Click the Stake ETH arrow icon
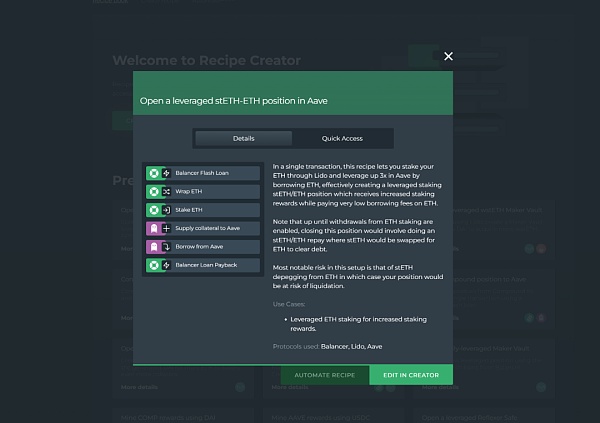The image size is (600, 423). click(167, 210)
